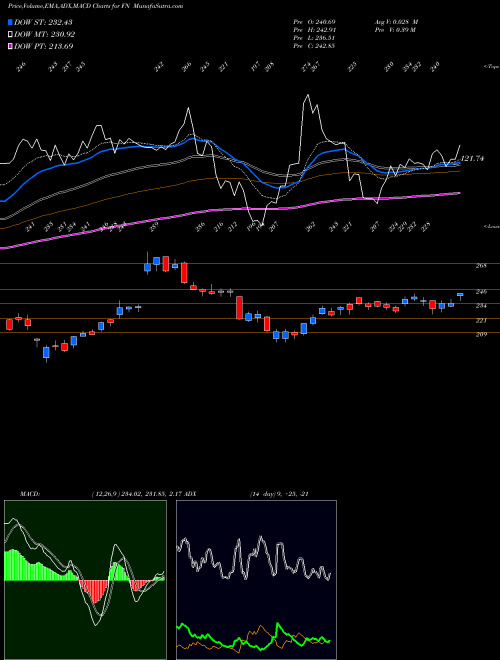Image resolution: width=500 pixels, height=660 pixels.
Task: Click the 234 price level label
Action: (481, 306)
